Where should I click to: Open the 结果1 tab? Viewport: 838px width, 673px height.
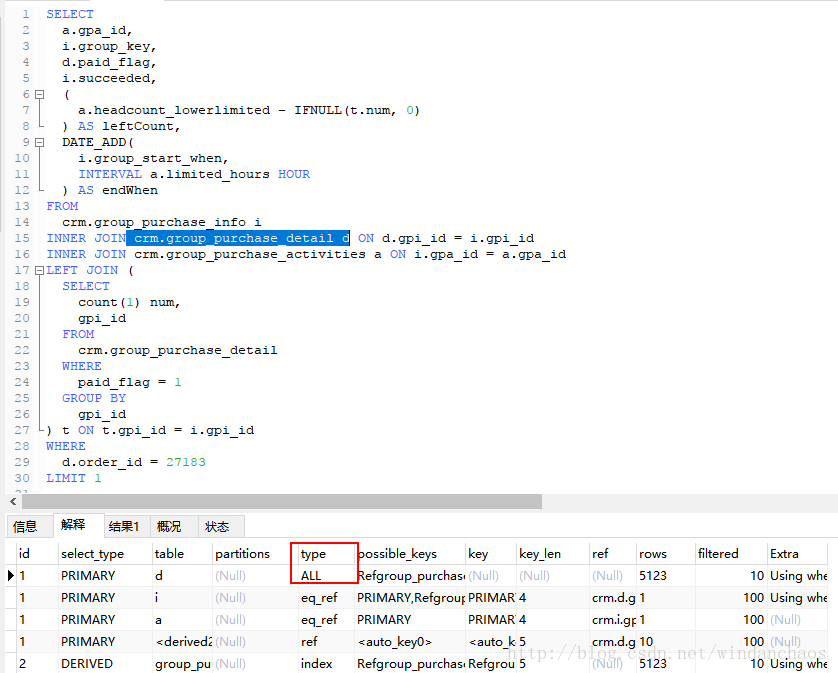(x=124, y=526)
